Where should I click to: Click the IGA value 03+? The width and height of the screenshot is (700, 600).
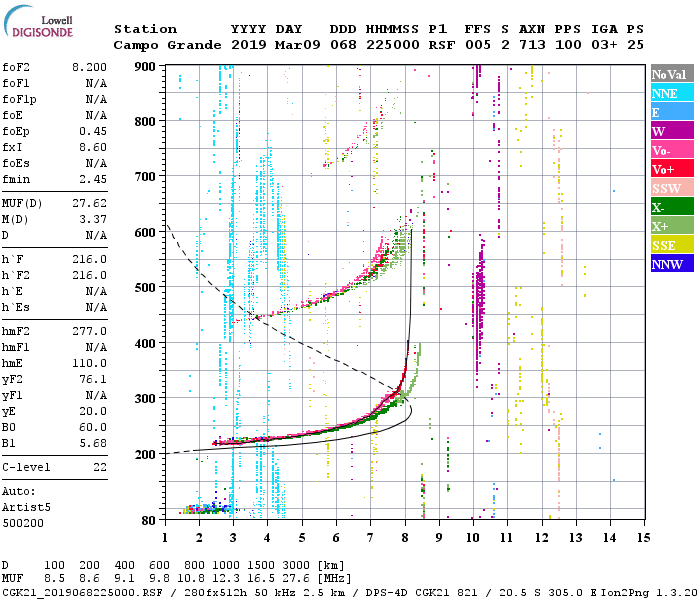tap(604, 45)
